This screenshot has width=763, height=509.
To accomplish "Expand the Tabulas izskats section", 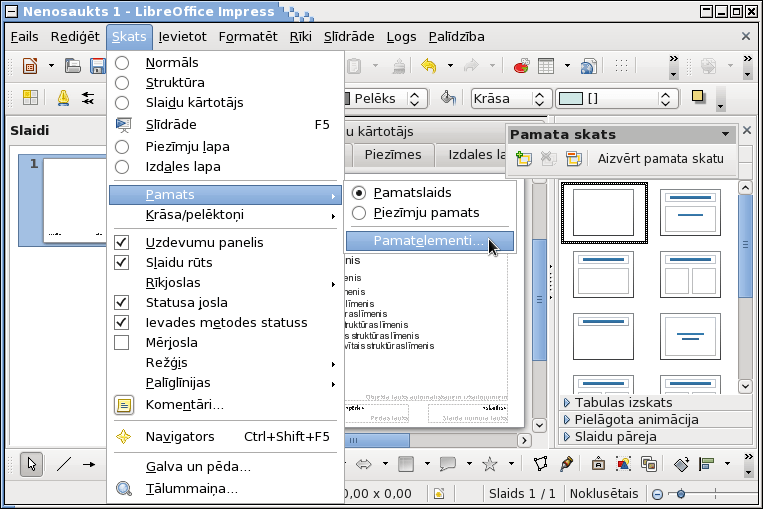I will [x=656, y=402].
